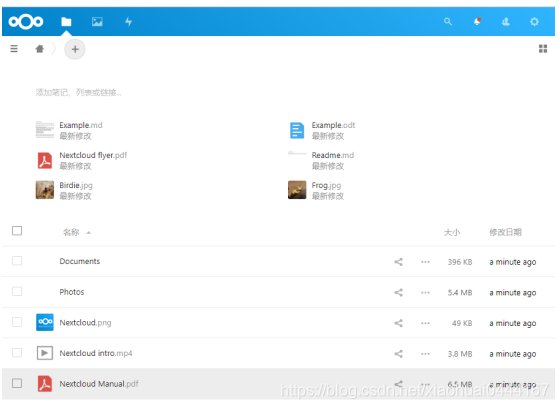
Task: Open recent file Example.md
Action: pos(81,125)
